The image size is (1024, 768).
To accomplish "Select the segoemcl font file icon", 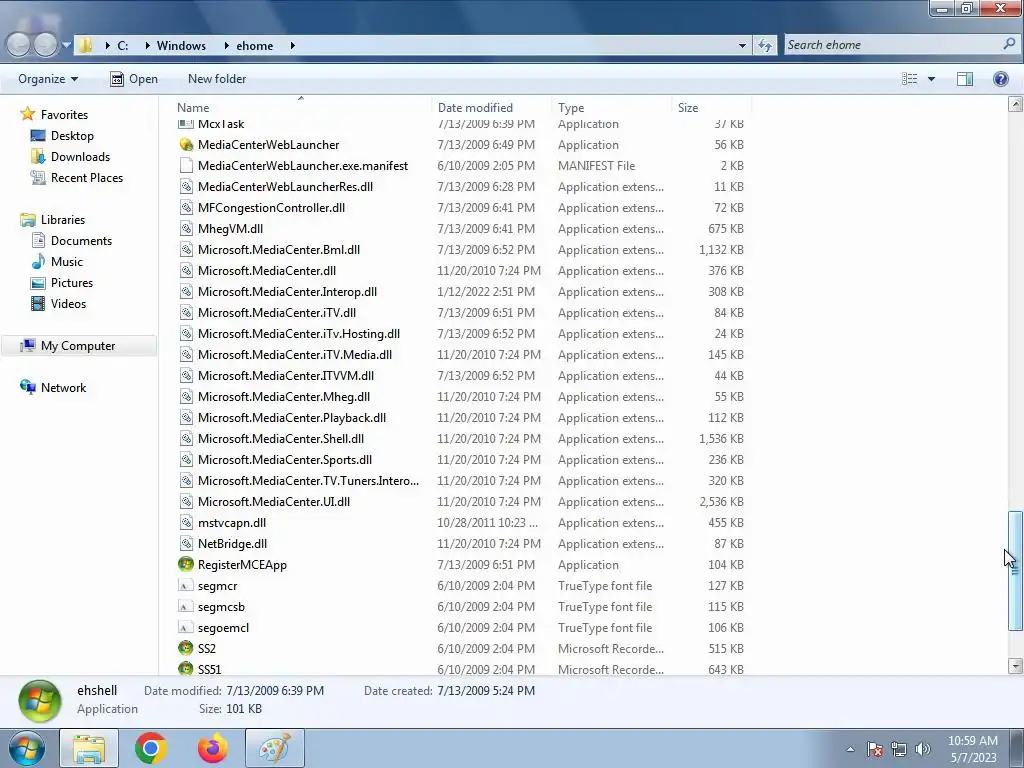I will (x=186, y=628).
